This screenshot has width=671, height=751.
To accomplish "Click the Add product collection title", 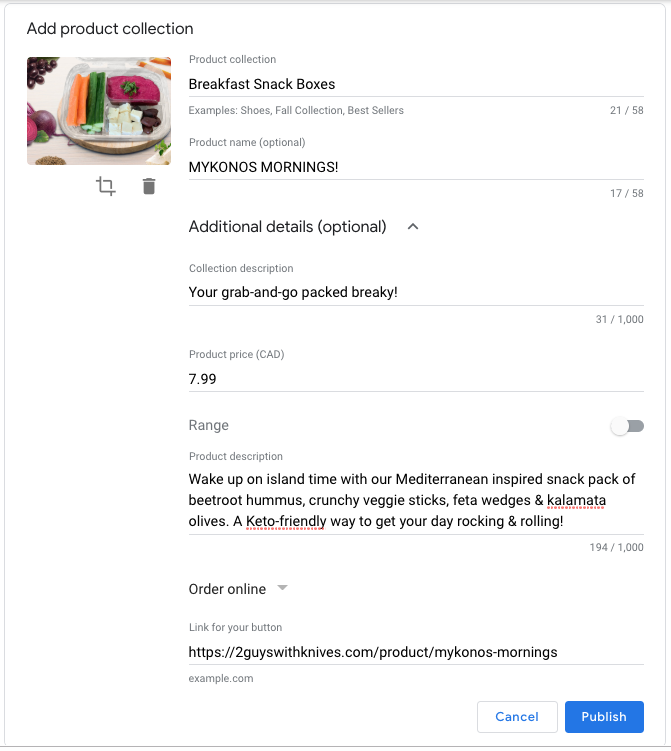I will [x=110, y=28].
